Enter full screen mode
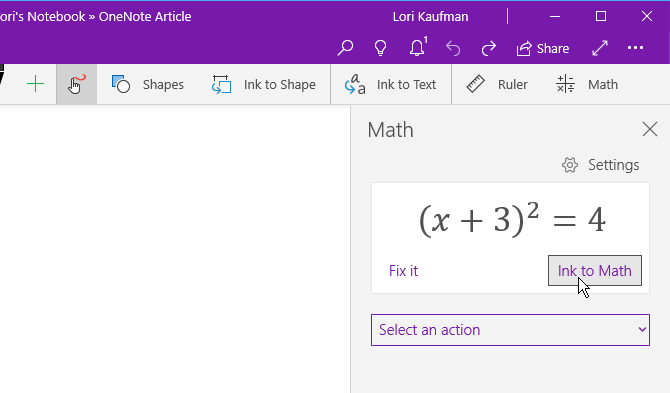Viewport: 670px width, 393px height. (600, 48)
